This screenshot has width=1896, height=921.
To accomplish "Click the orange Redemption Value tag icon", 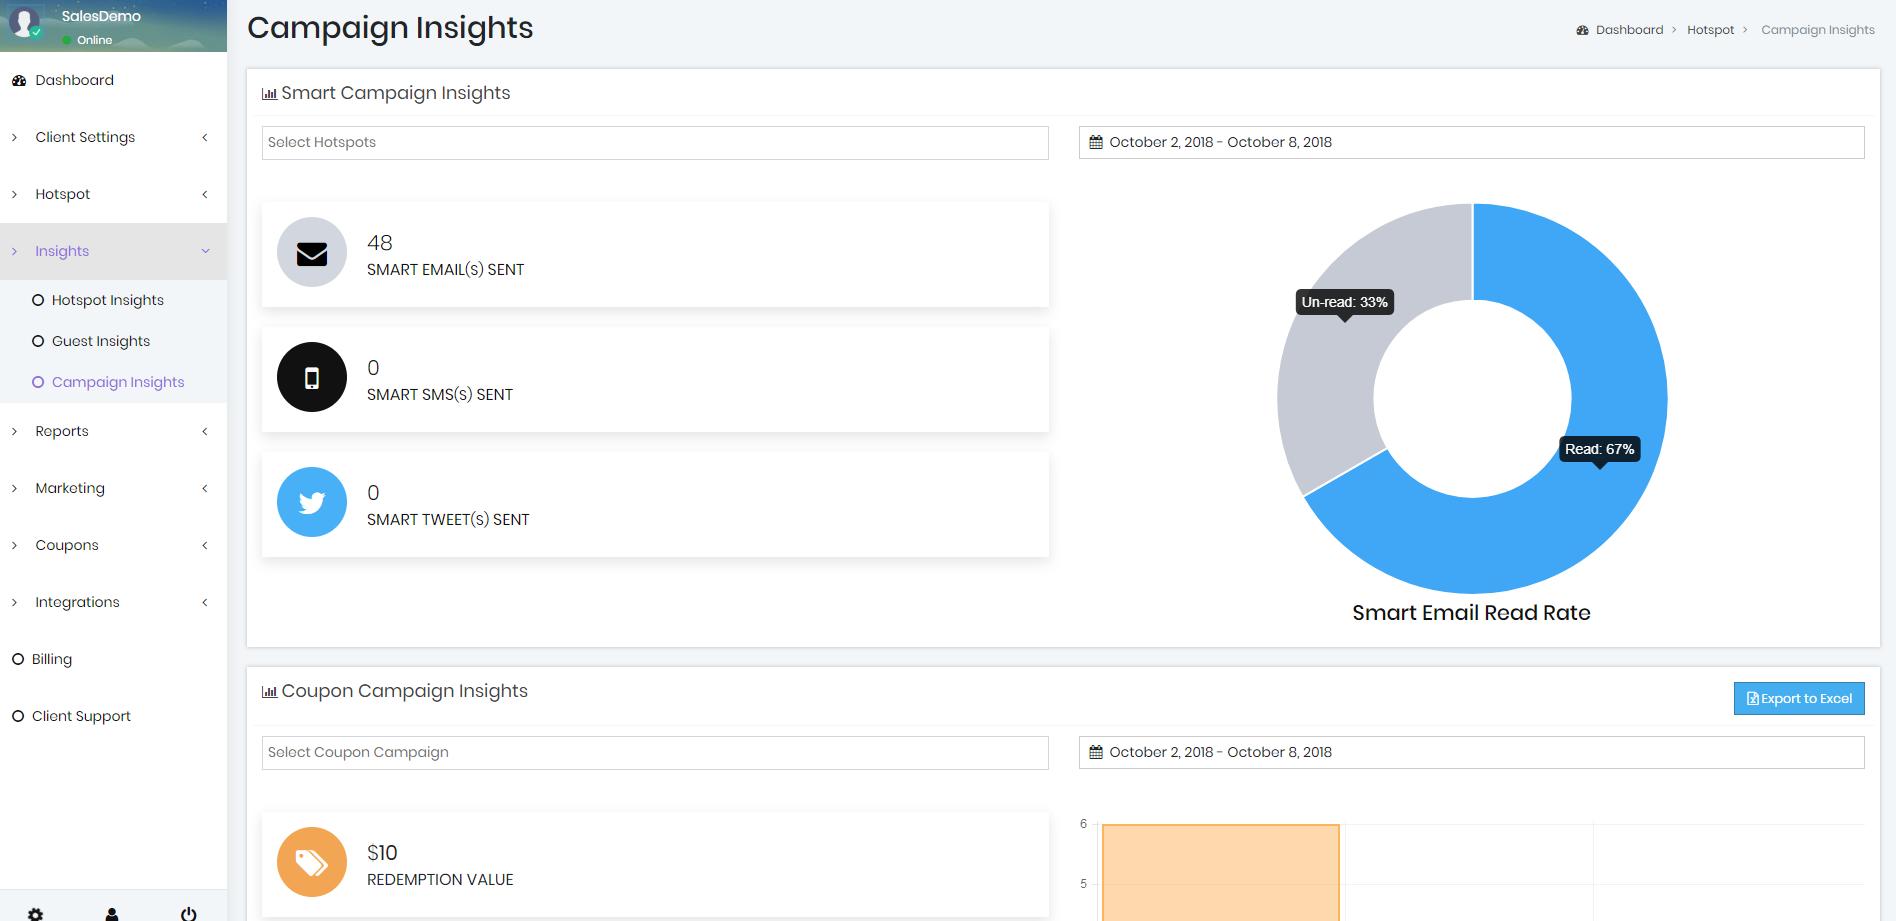I will click(312, 862).
